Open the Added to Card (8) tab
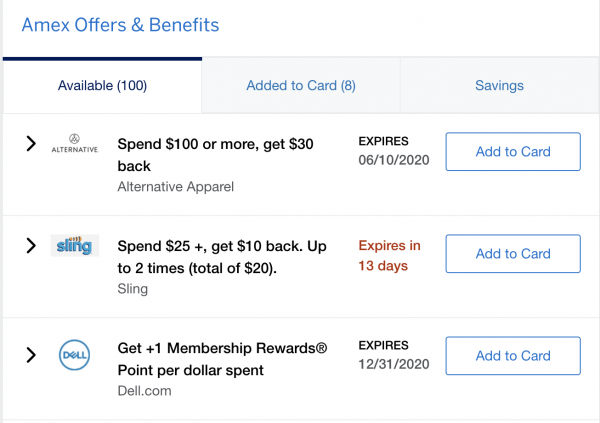Viewport: 600px width, 423px height. pyautogui.click(x=301, y=86)
